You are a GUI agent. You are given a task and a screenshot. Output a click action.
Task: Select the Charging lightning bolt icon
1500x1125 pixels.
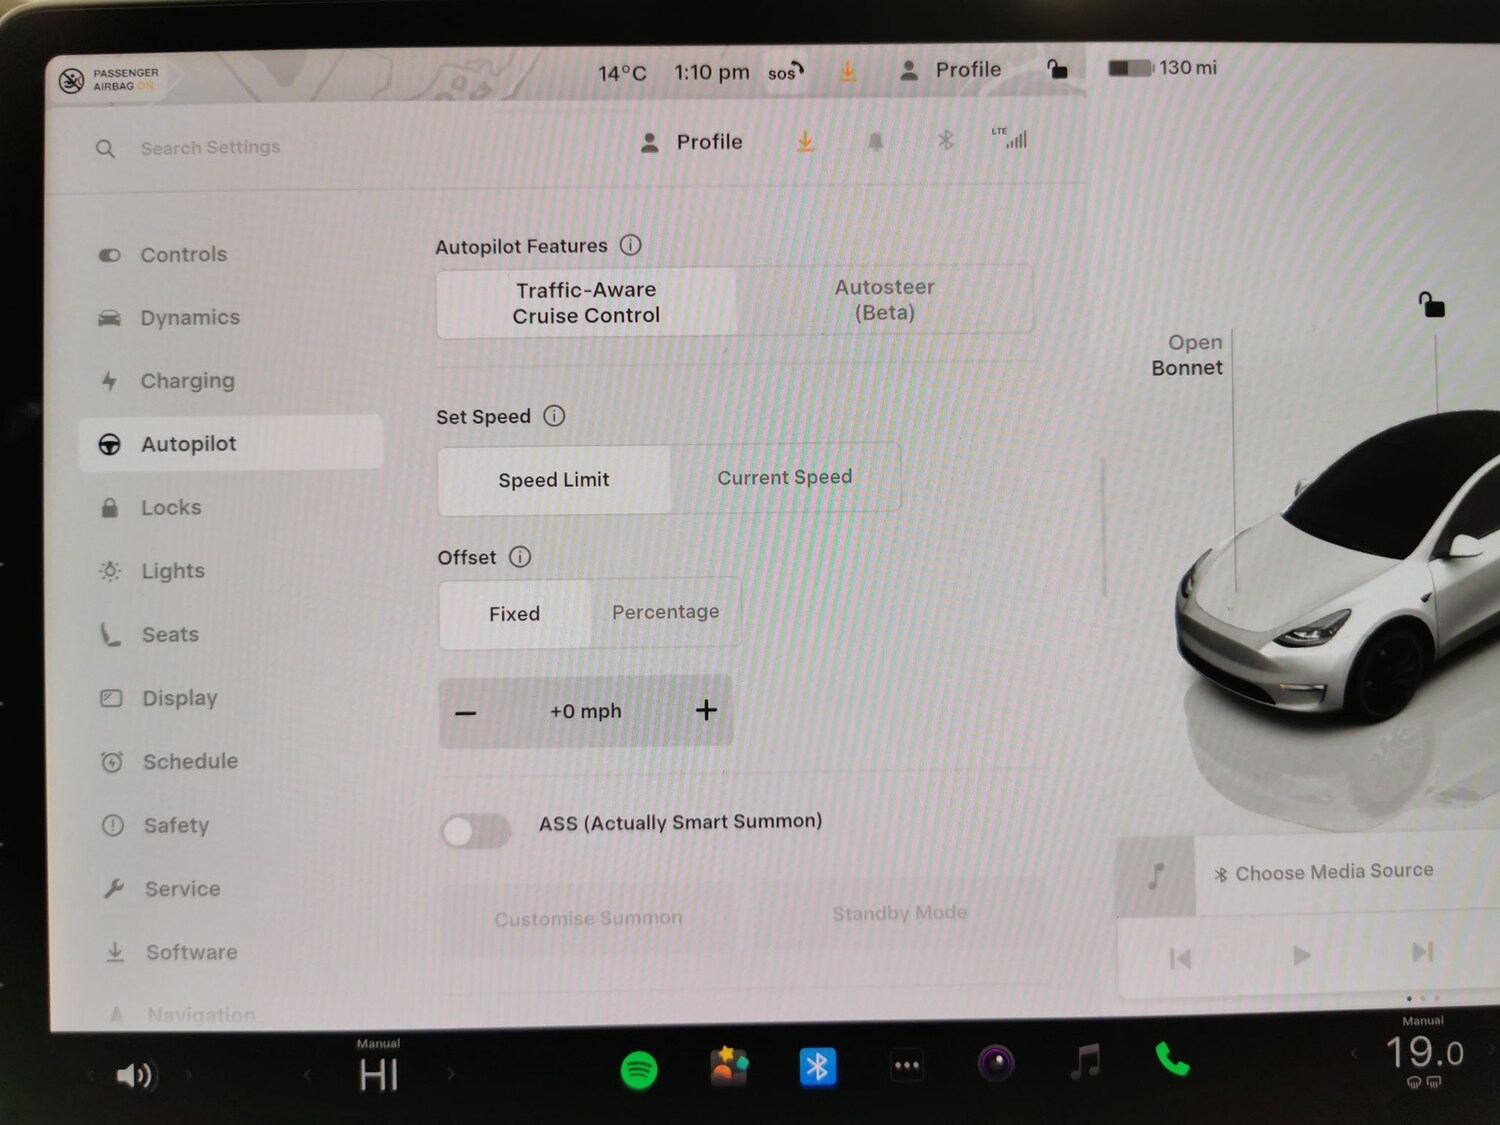click(112, 381)
